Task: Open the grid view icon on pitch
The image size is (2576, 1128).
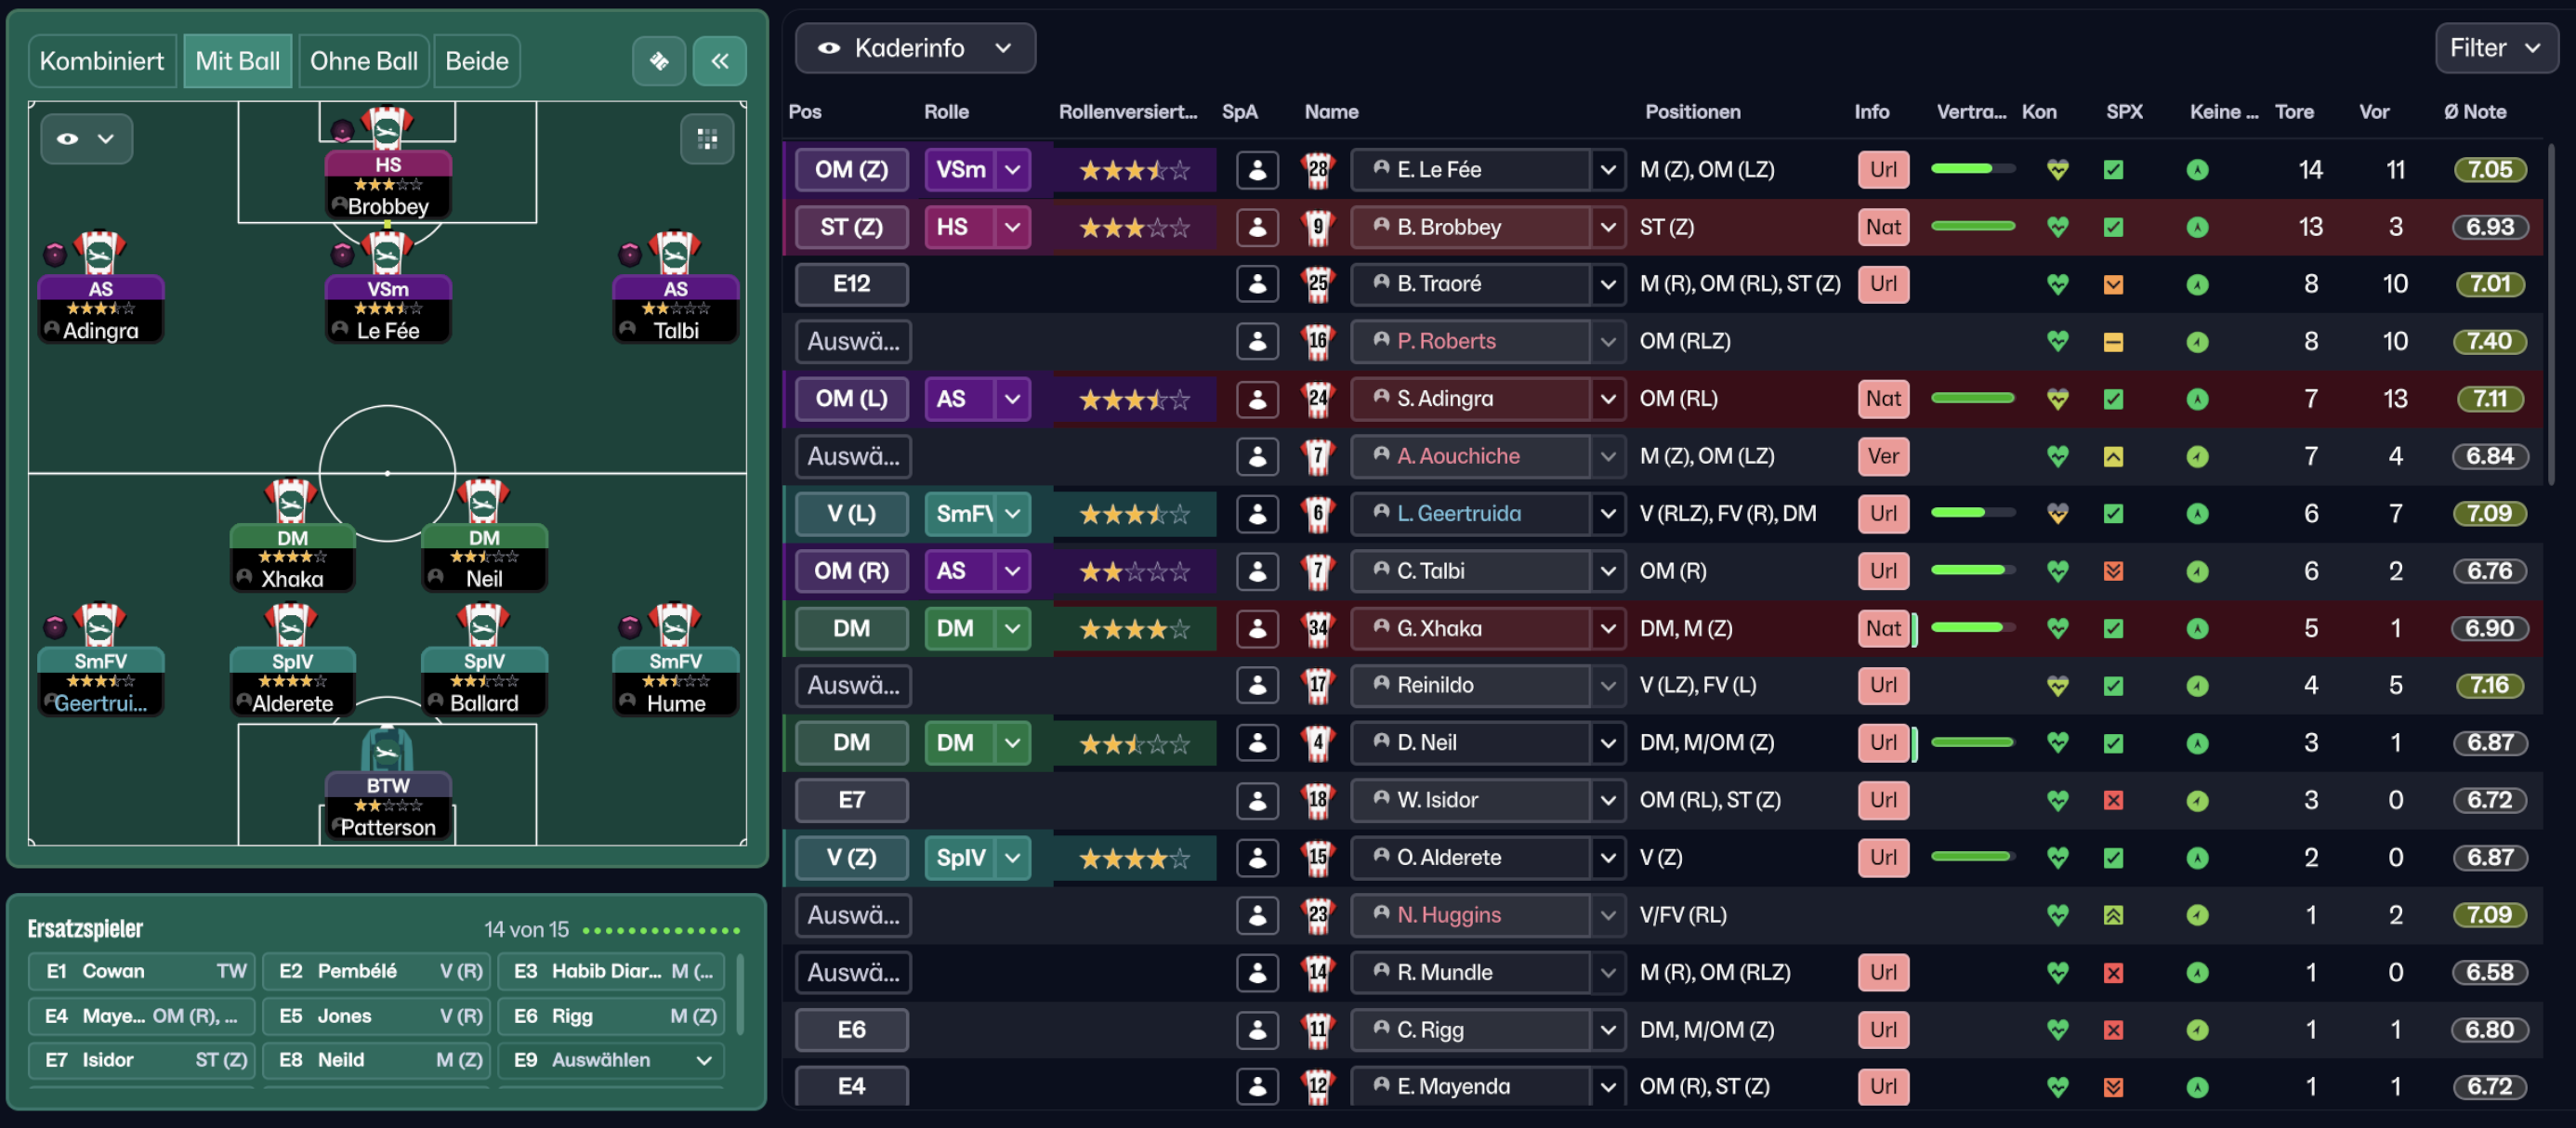Action: [x=707, y=139]
